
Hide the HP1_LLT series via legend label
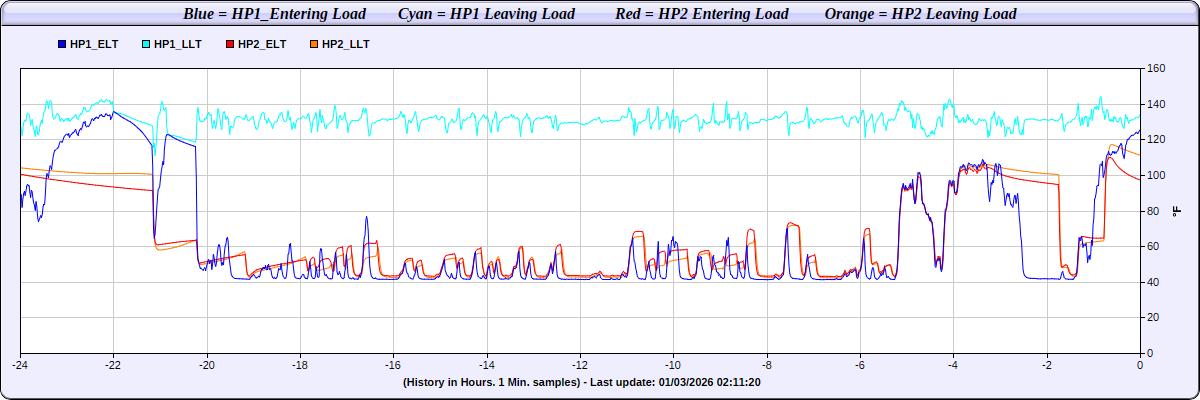pyautogui.click(x=178, y=45)
